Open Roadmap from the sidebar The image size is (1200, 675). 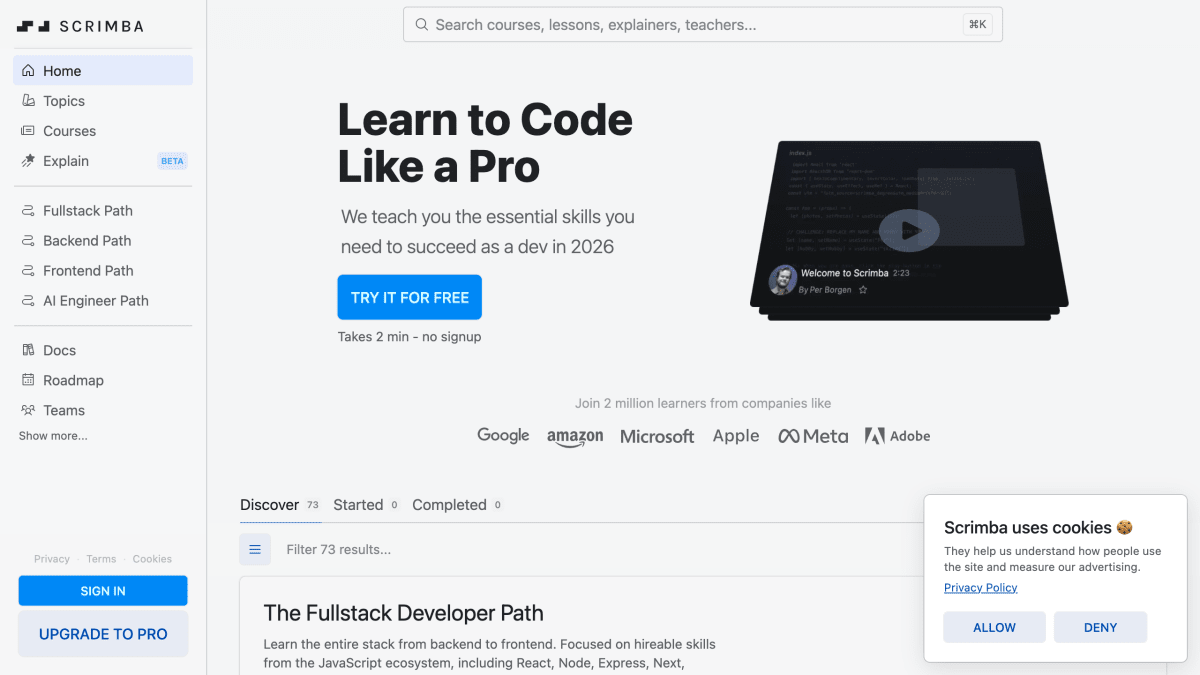103,381
